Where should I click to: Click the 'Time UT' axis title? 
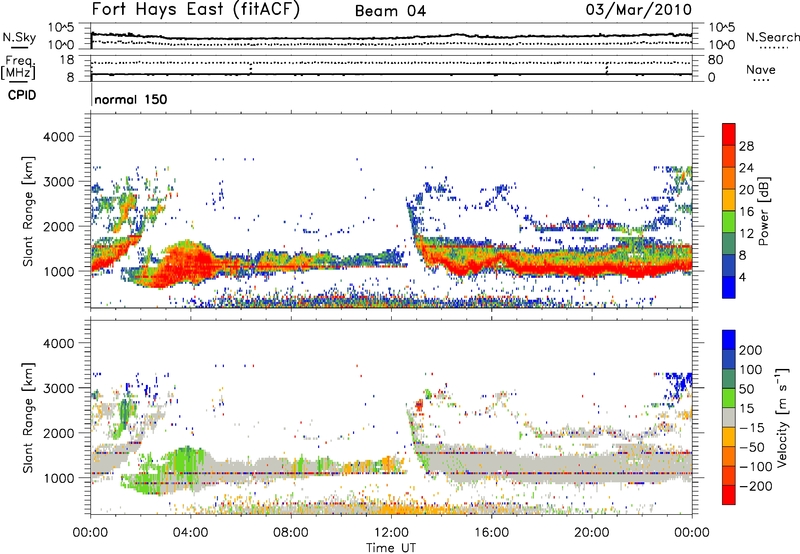click(391, 548)
